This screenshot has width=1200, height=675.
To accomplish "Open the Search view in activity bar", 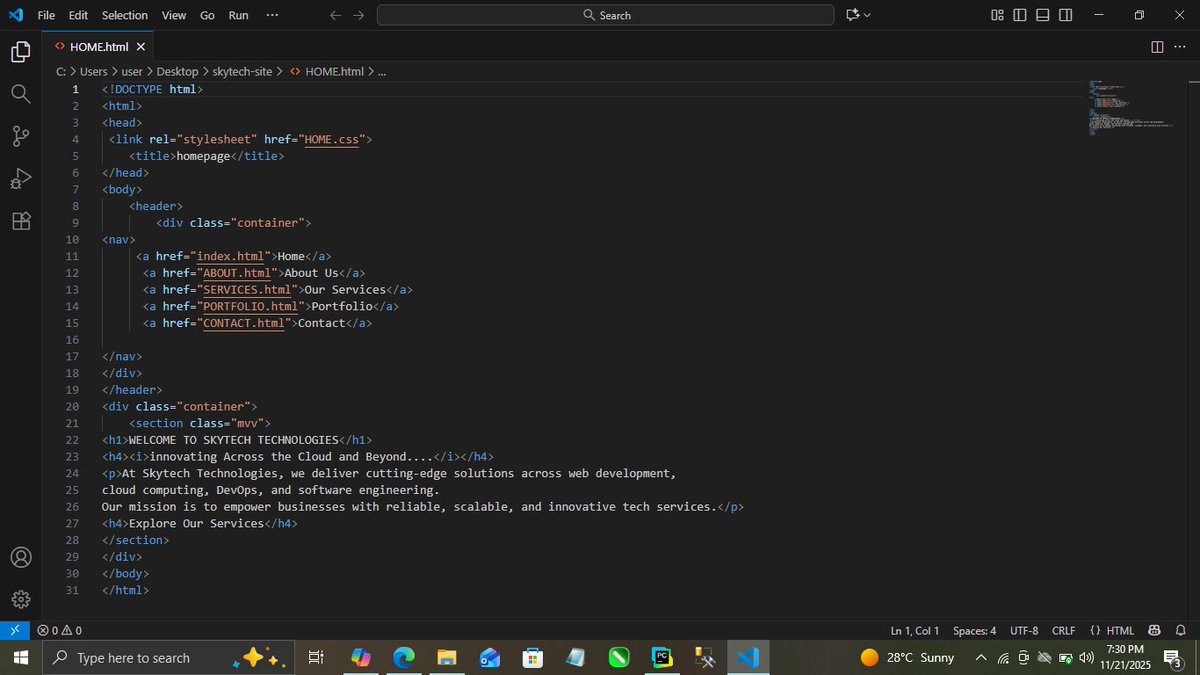I will [x=21, y=94].
